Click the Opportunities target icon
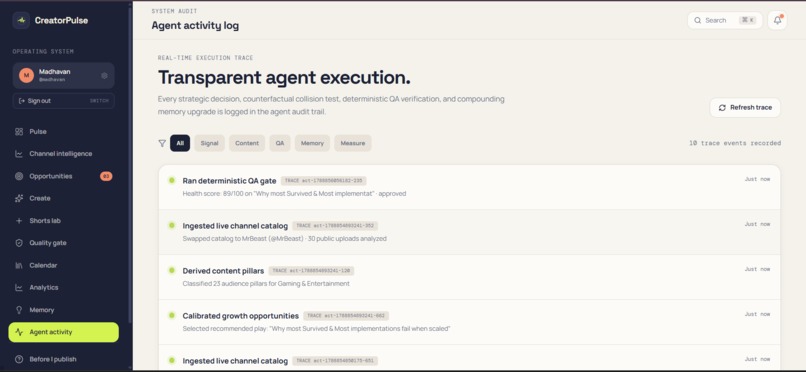This screenshot has height=372, width=806. click(19, 176)
